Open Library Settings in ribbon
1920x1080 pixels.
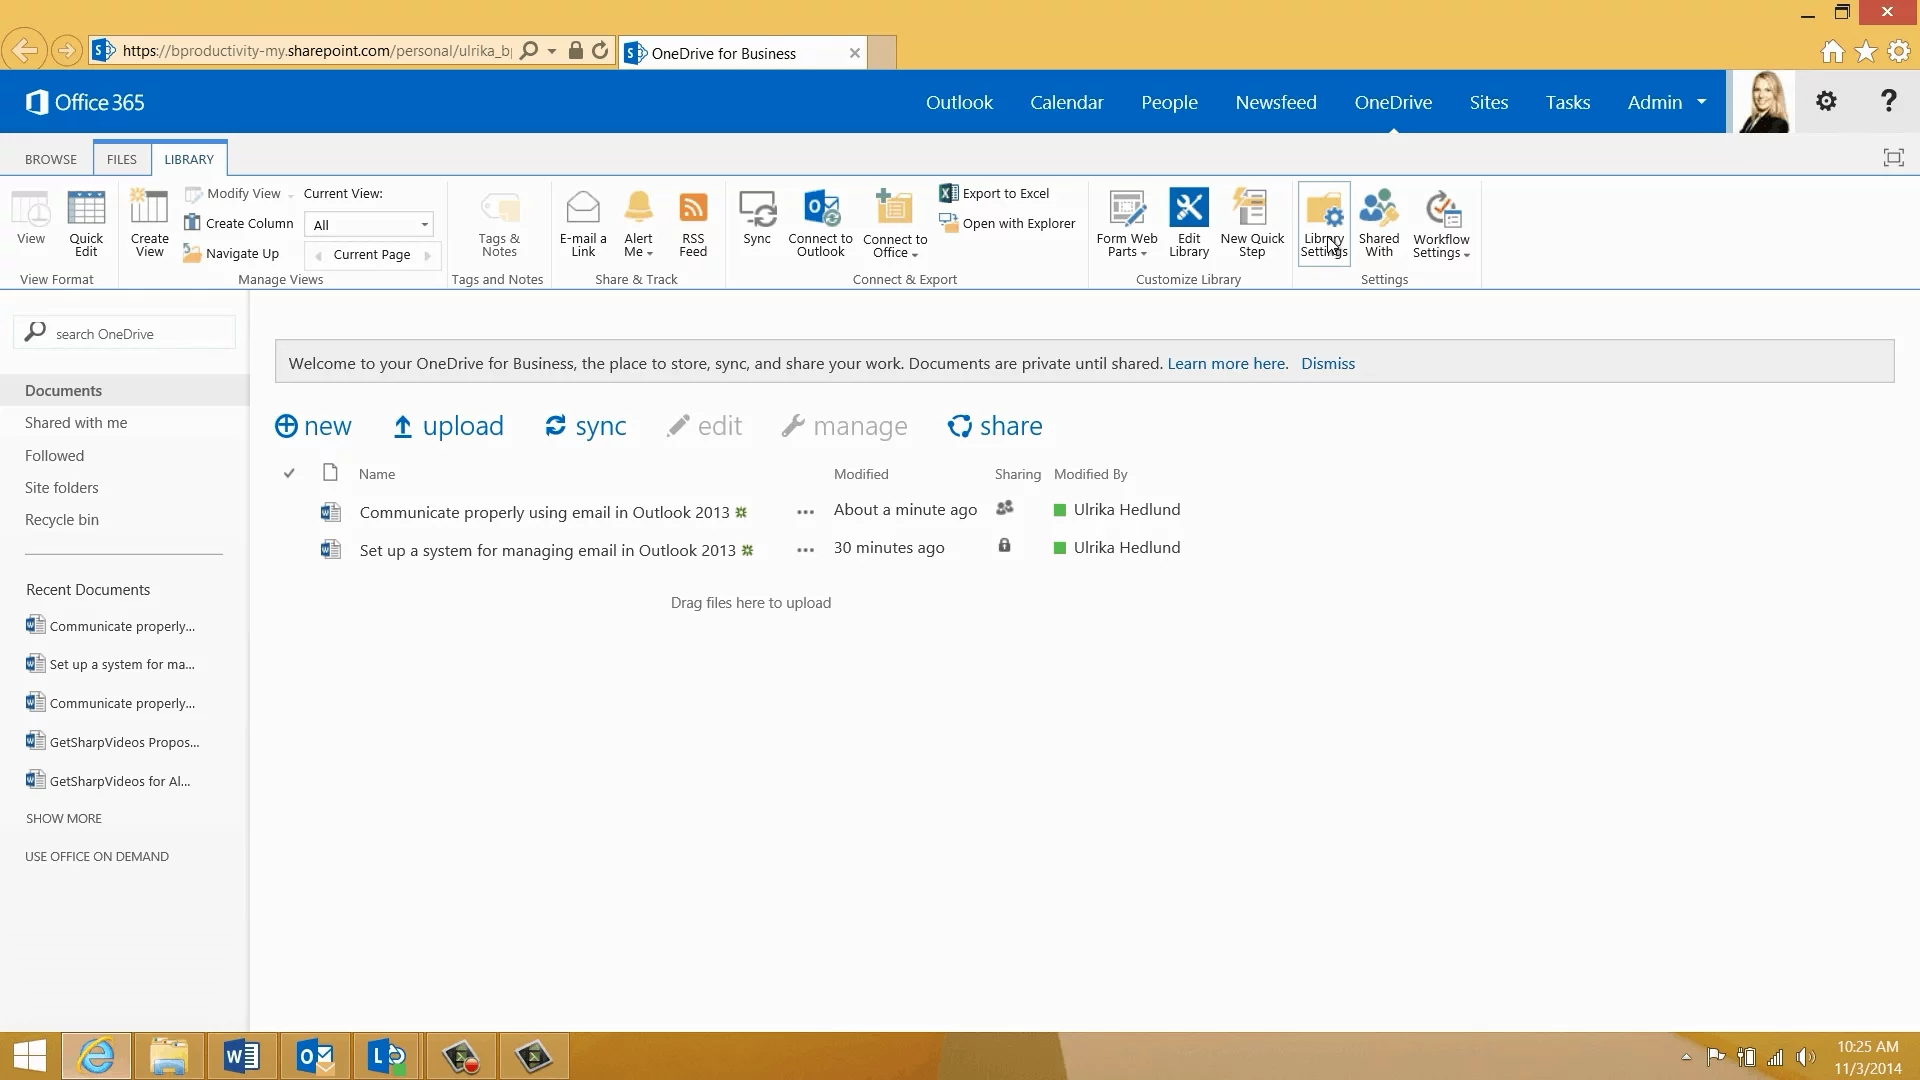pyautogui.click(x=1323, y=222)
